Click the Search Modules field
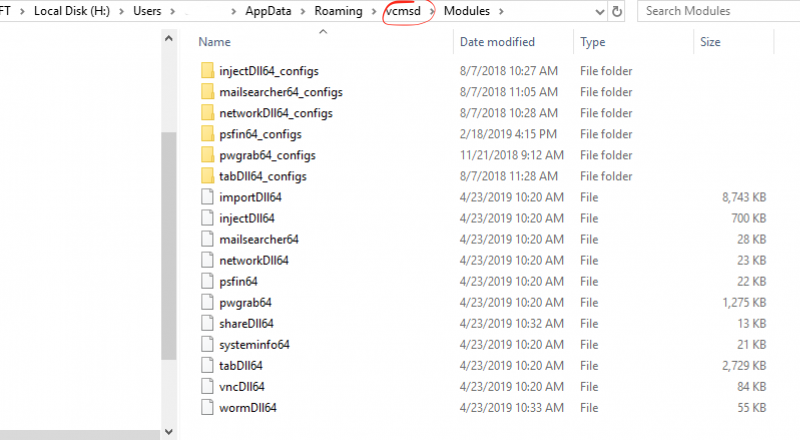This screenshot has width=800, height=440. point(719,11)
